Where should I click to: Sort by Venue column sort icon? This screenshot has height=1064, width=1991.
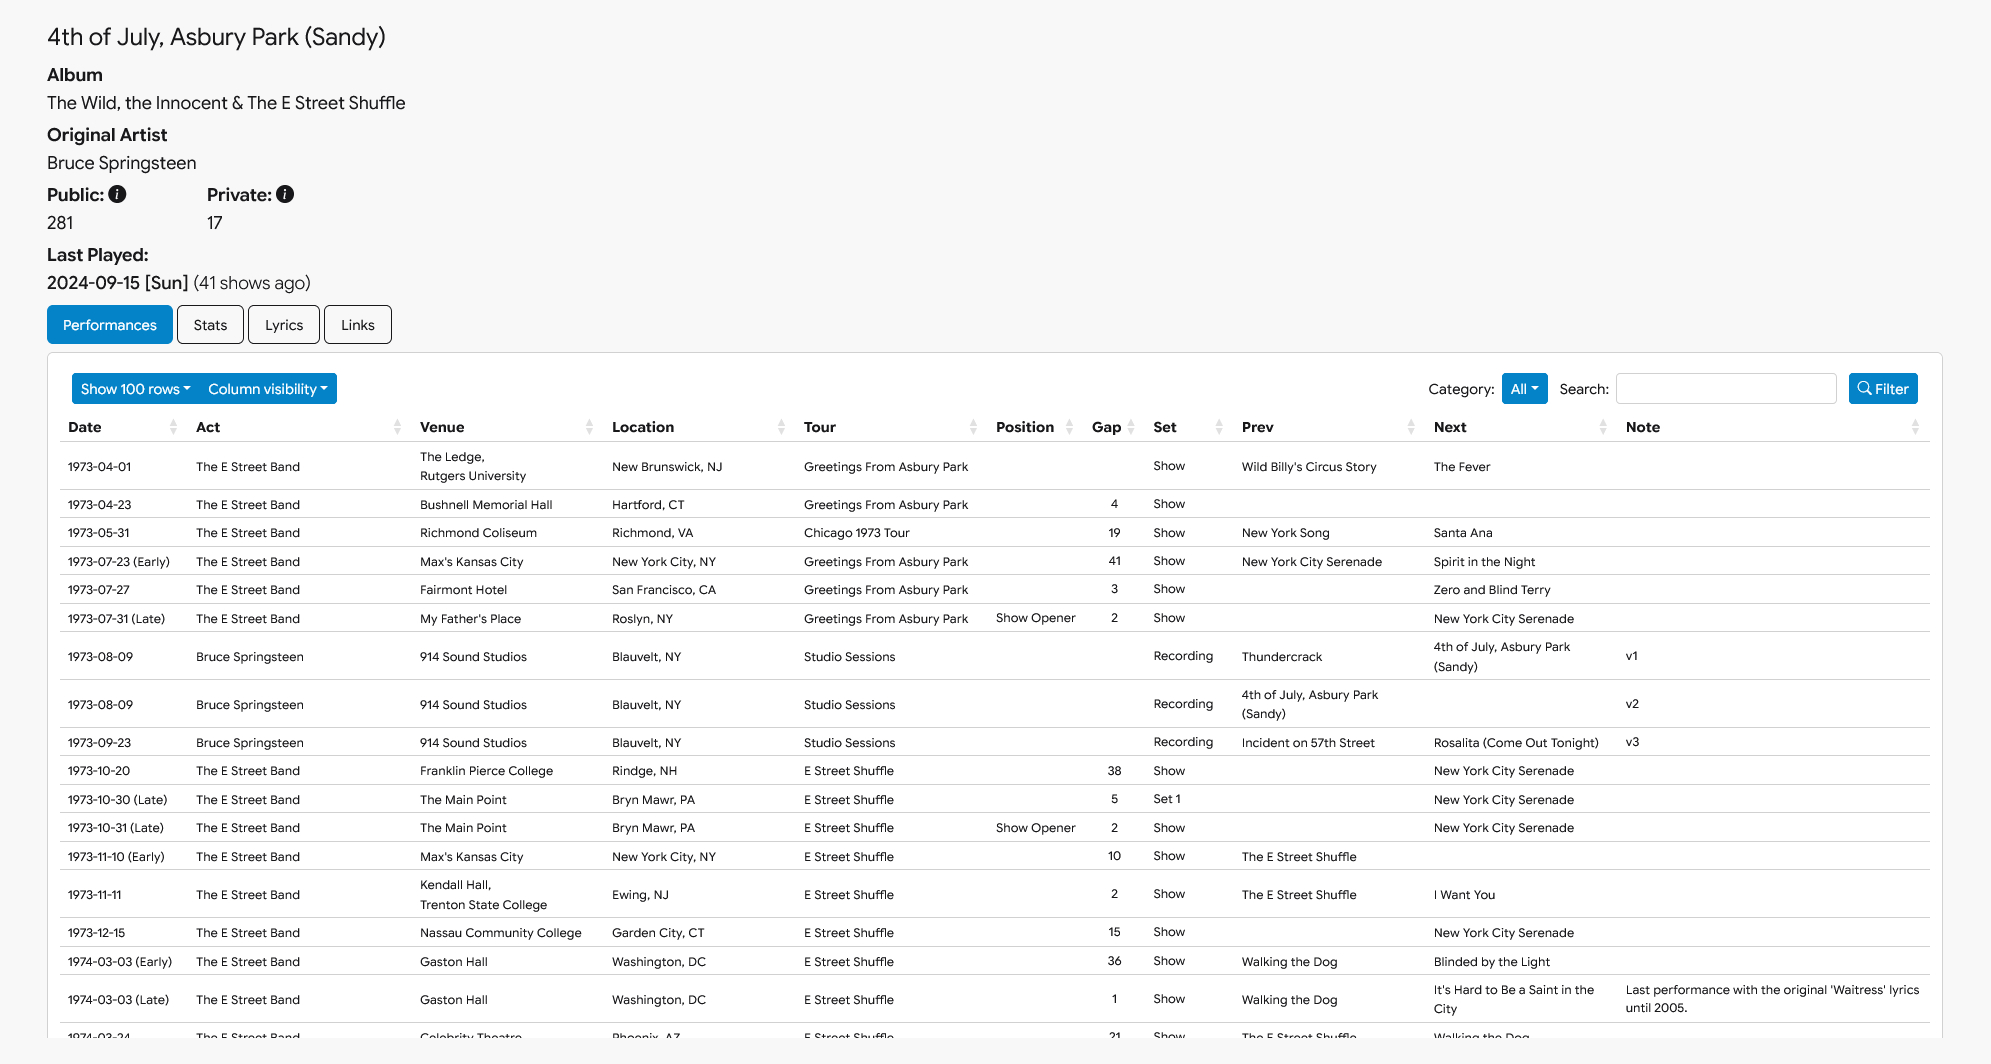coord(589,427)
